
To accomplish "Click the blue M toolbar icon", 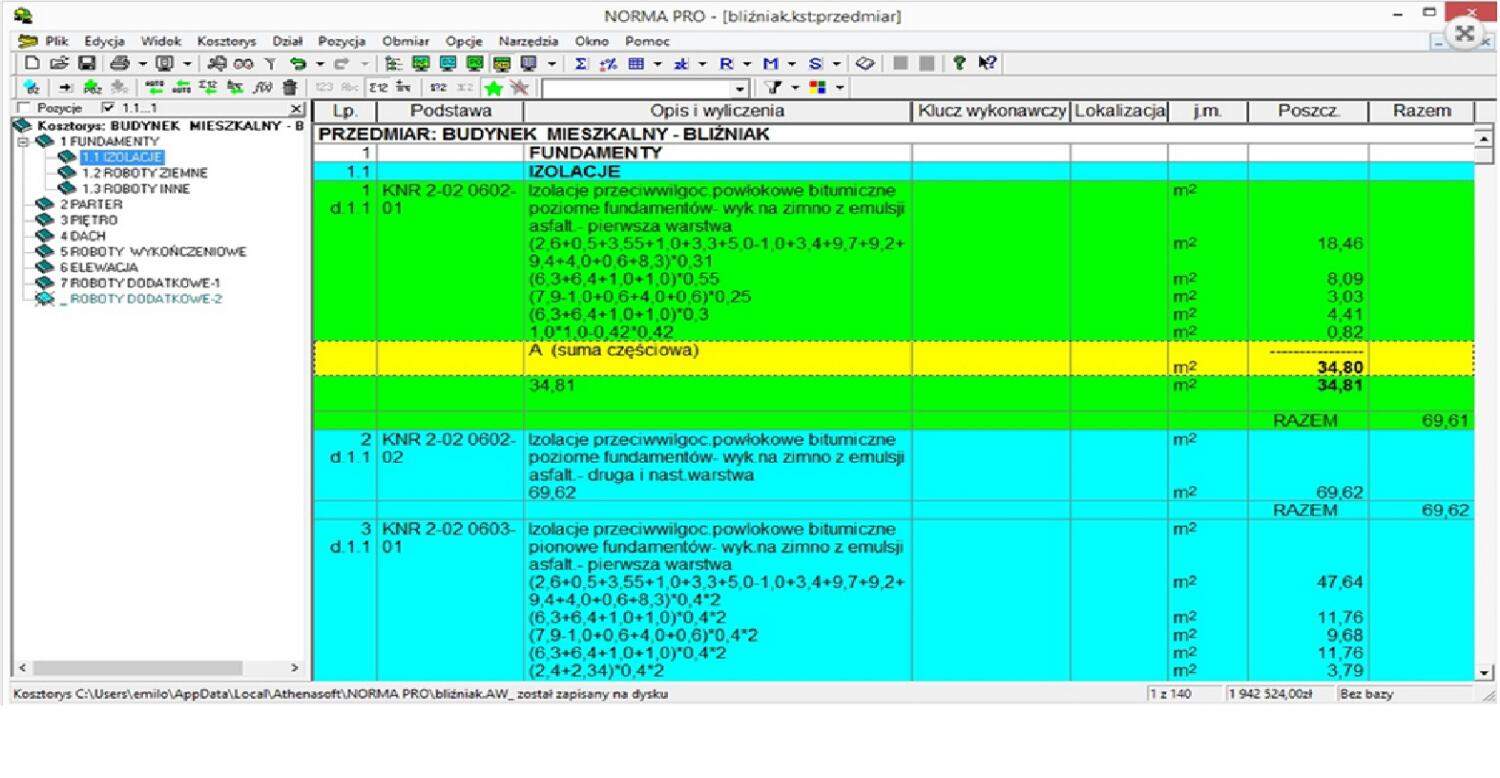I will (771, 63).
